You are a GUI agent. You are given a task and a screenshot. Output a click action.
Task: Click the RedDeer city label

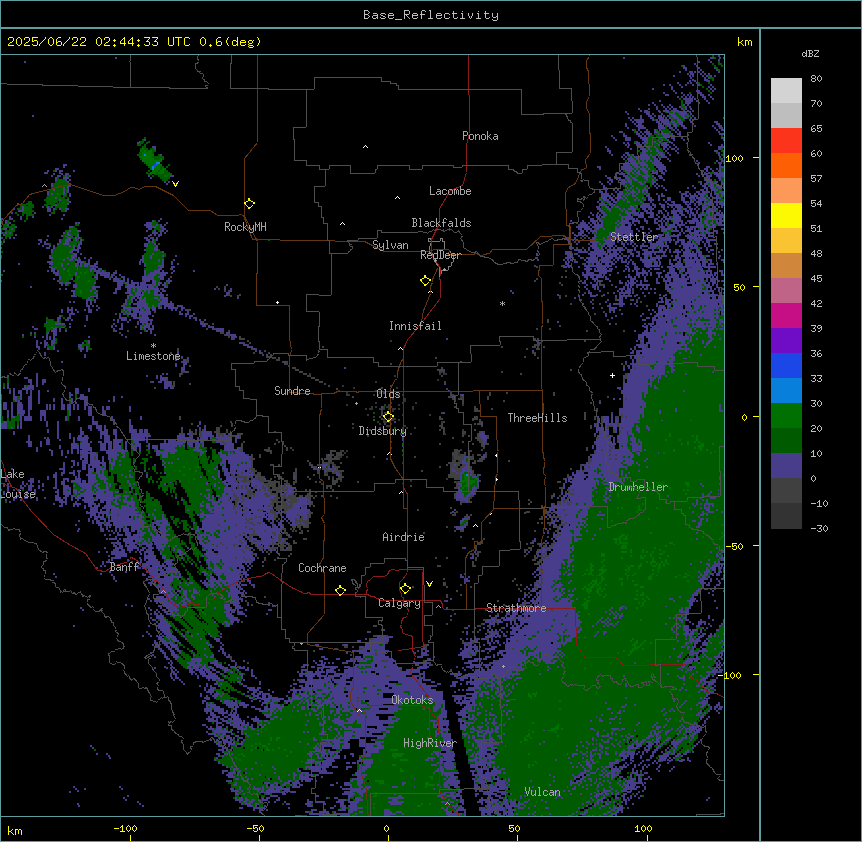(x=440, y=255)
